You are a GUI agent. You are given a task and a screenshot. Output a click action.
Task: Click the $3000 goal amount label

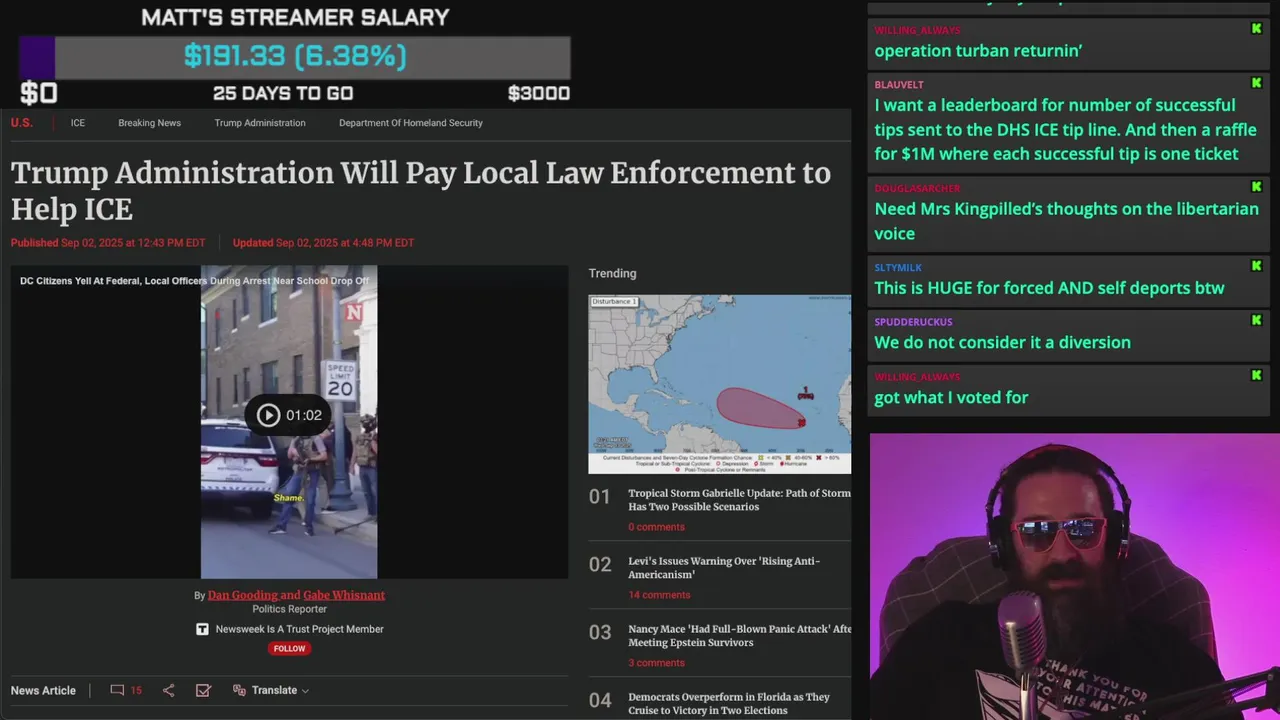coord(539,93)
